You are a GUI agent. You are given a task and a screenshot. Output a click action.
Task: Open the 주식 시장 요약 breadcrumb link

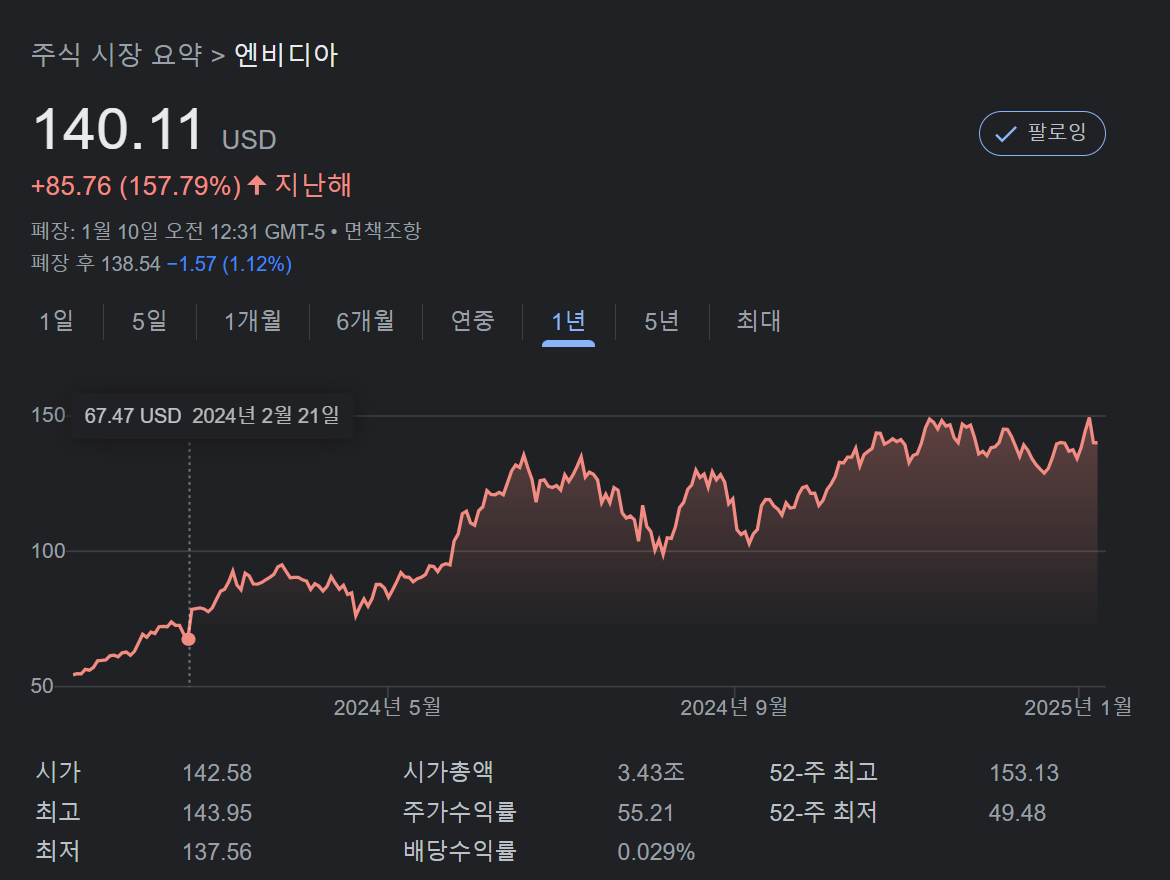116,54
